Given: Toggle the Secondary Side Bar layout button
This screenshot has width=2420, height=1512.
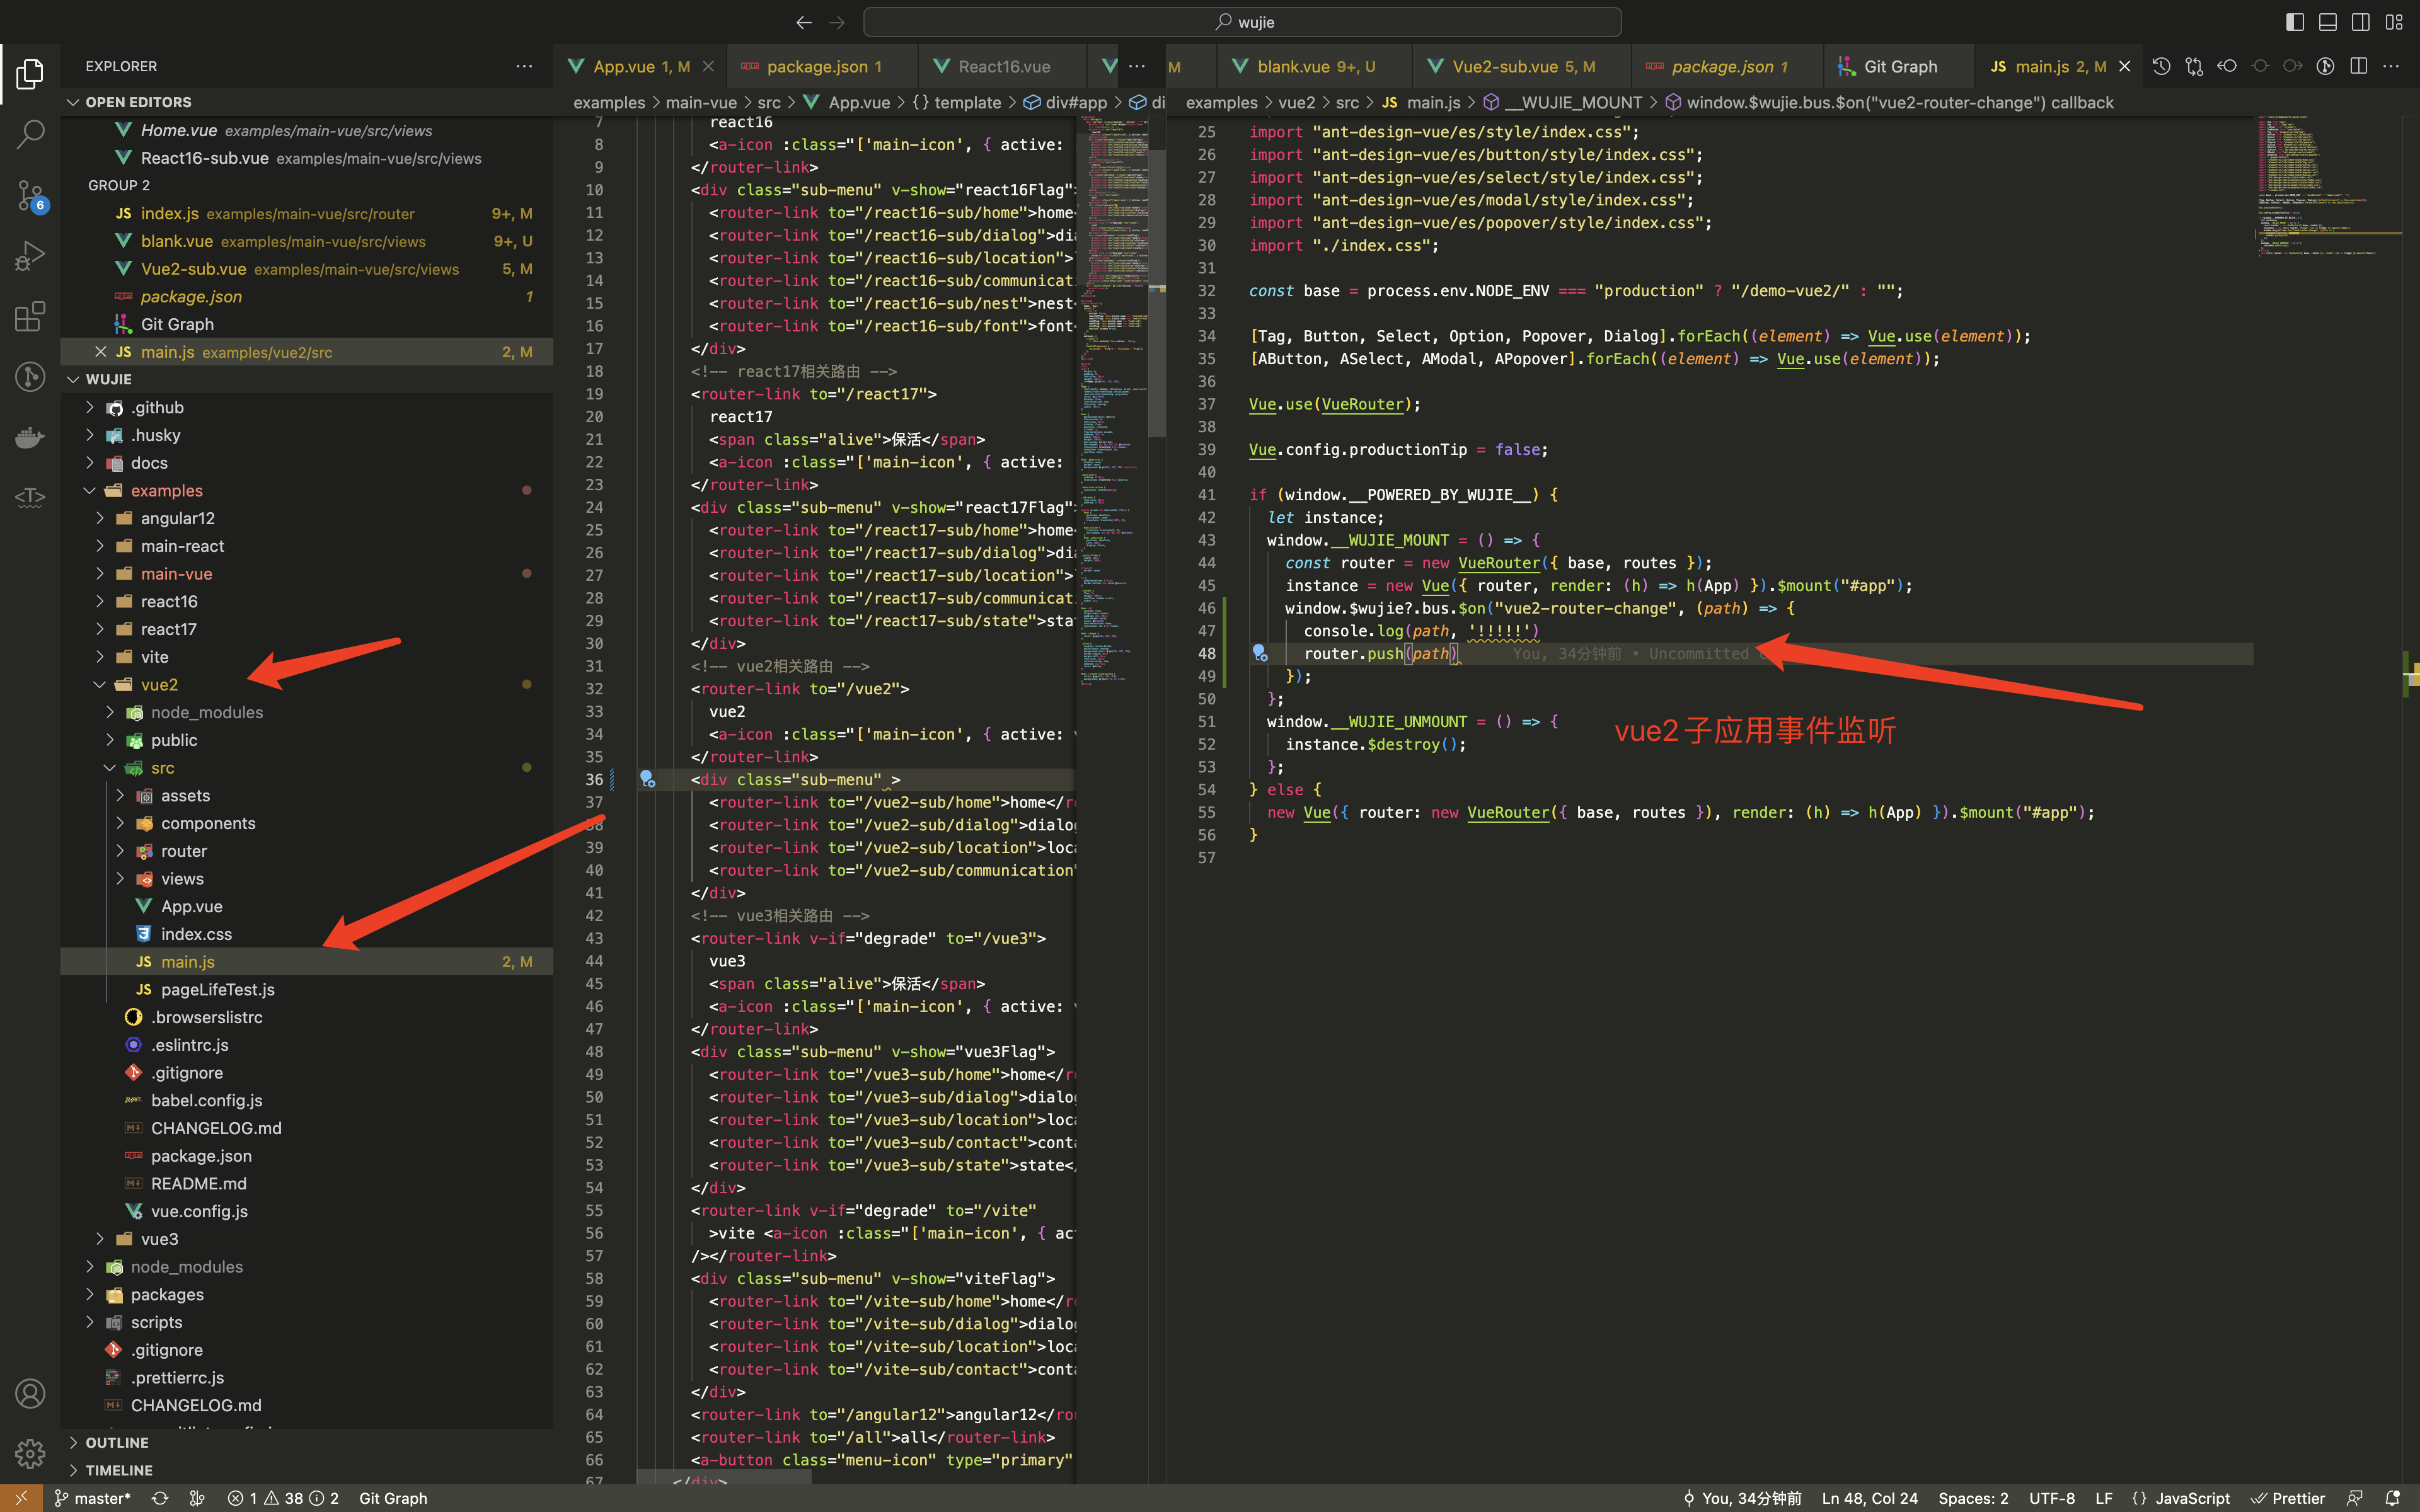Looking at the screenshot, I should (2360, 22).
